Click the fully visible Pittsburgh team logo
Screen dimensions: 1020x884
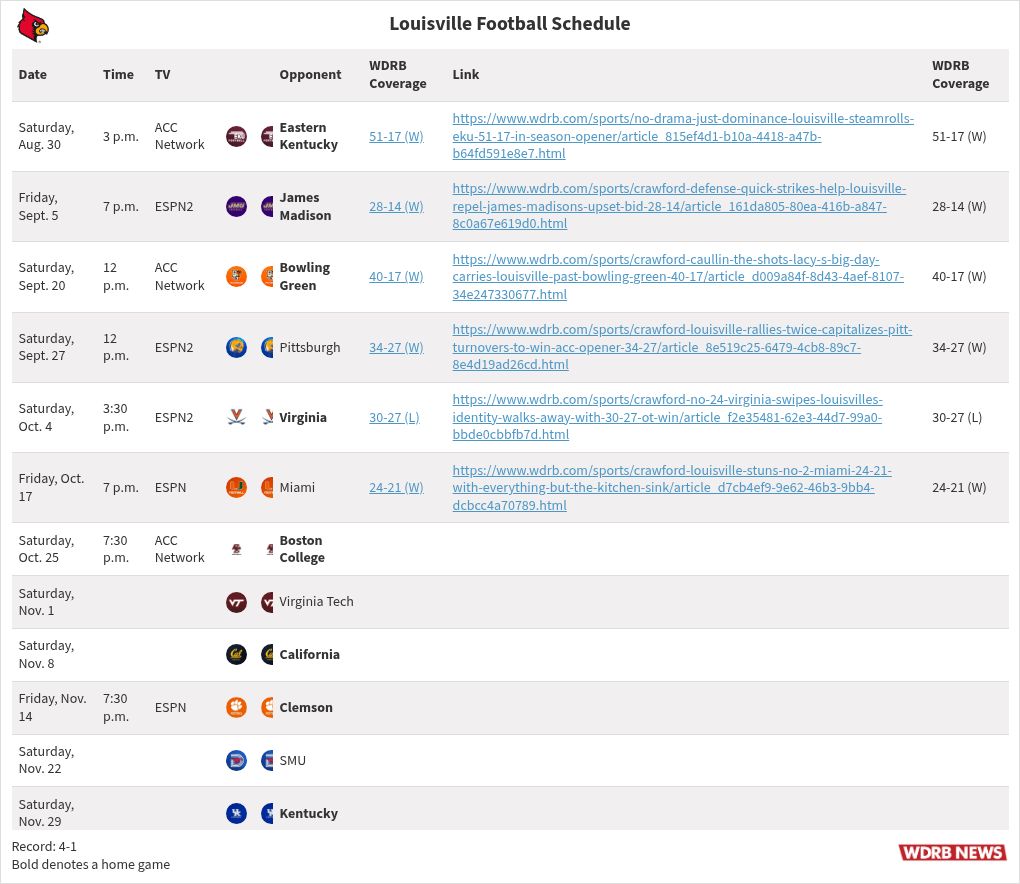pos(236,347)
